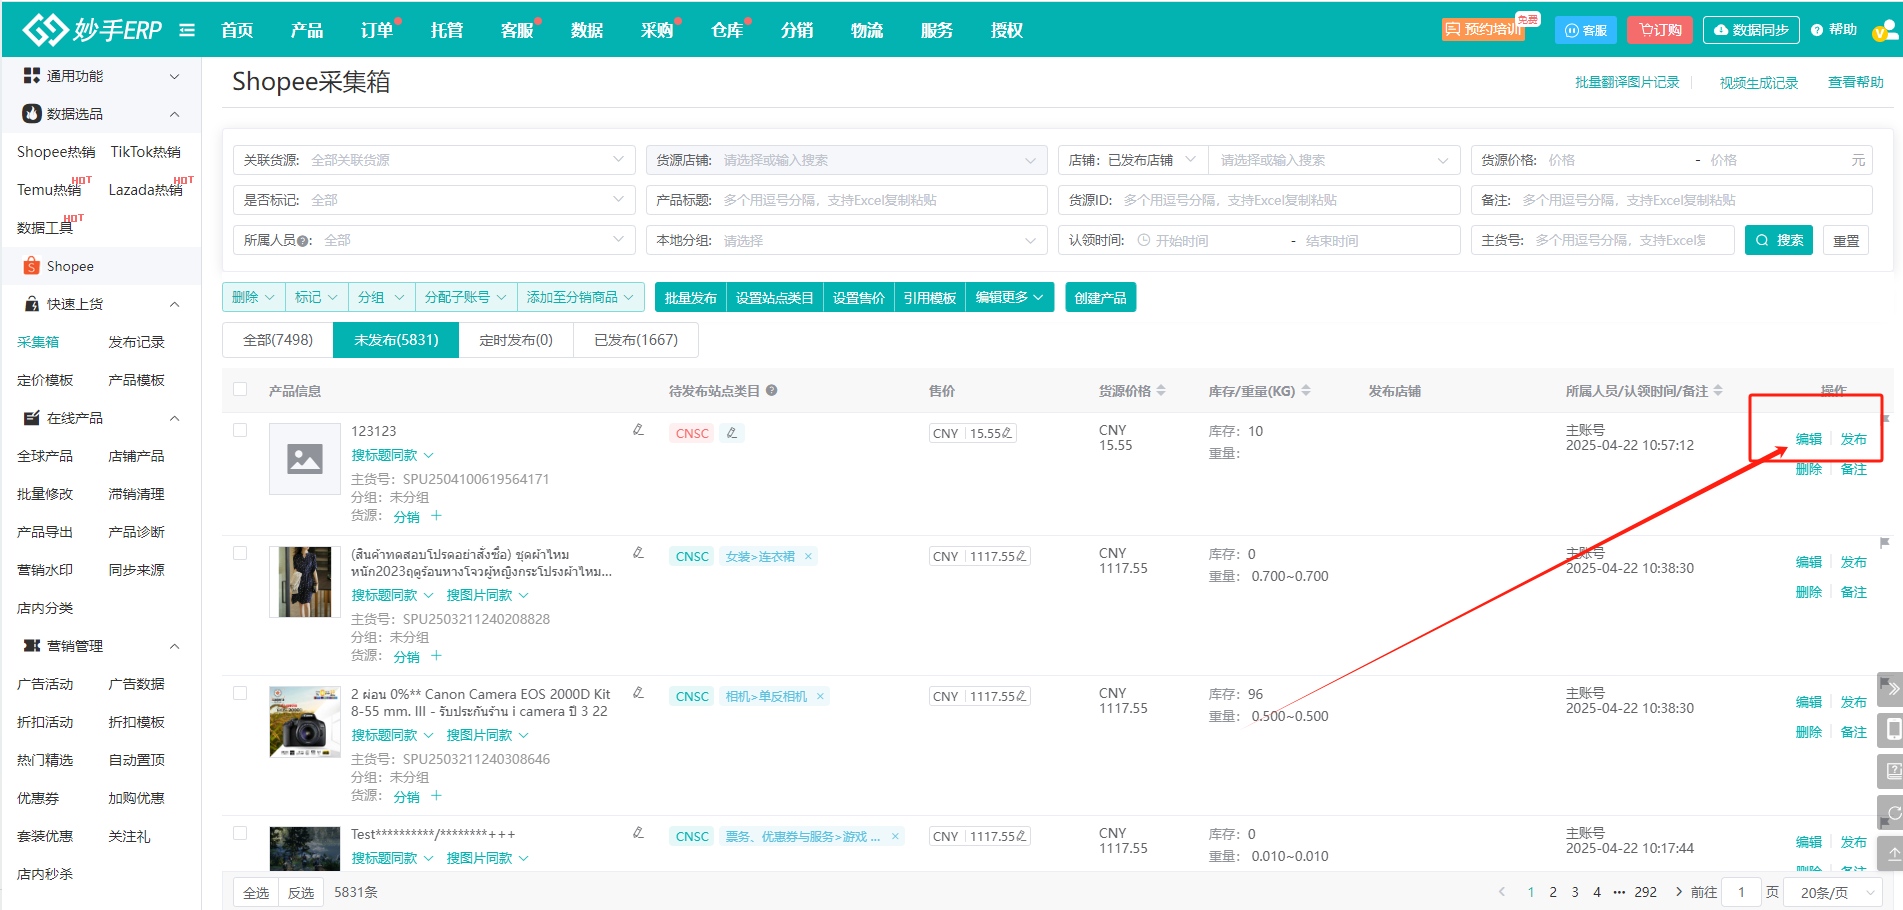This screenshot has width=1903, height=910.
Task: Click the refresh icon in floating toolbar
Action: [1892, 813]
